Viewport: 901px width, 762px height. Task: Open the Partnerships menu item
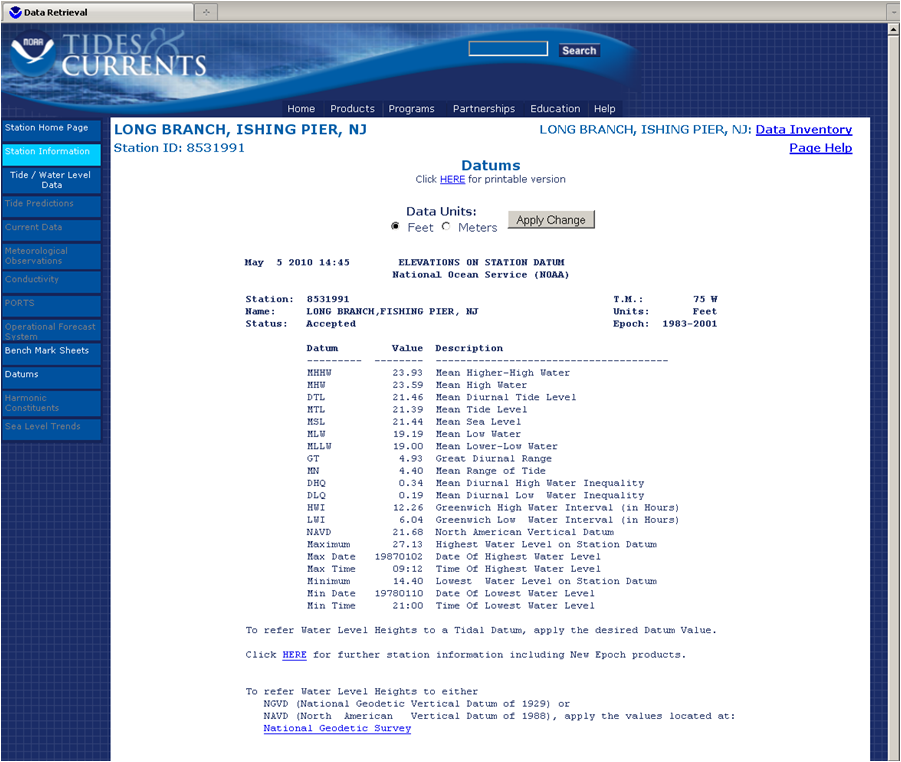(x=484, y=109)
